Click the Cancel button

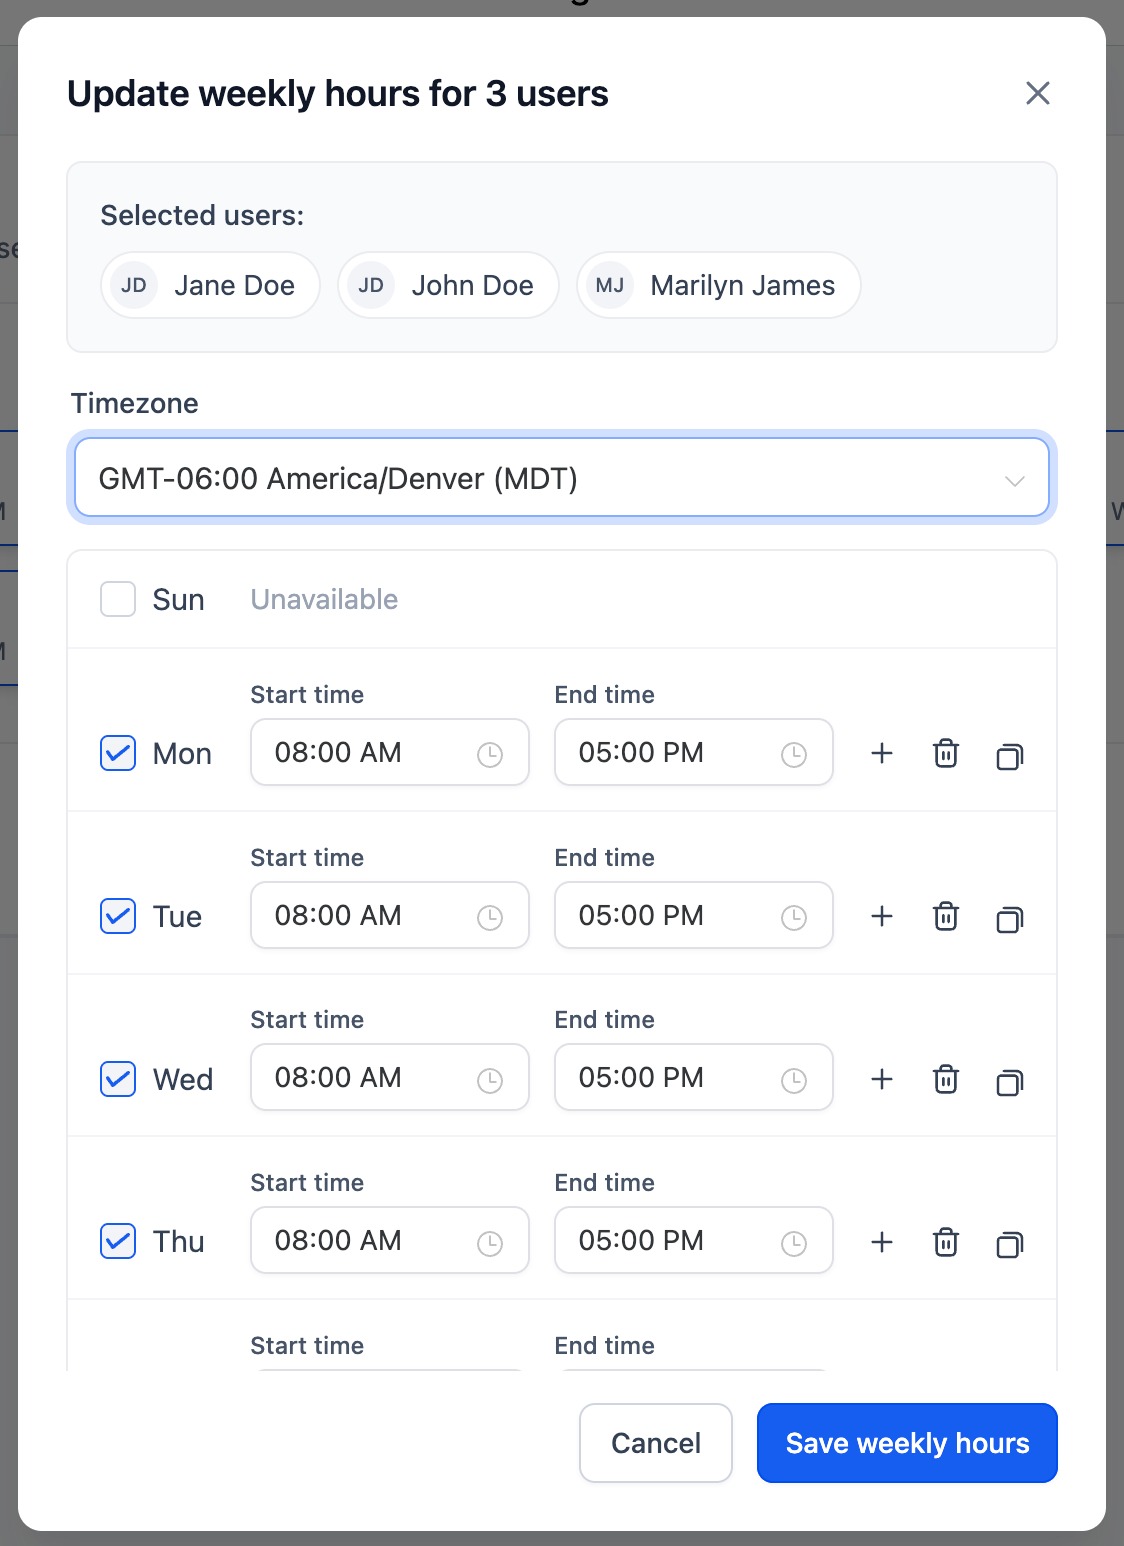tap(656, 1443)
